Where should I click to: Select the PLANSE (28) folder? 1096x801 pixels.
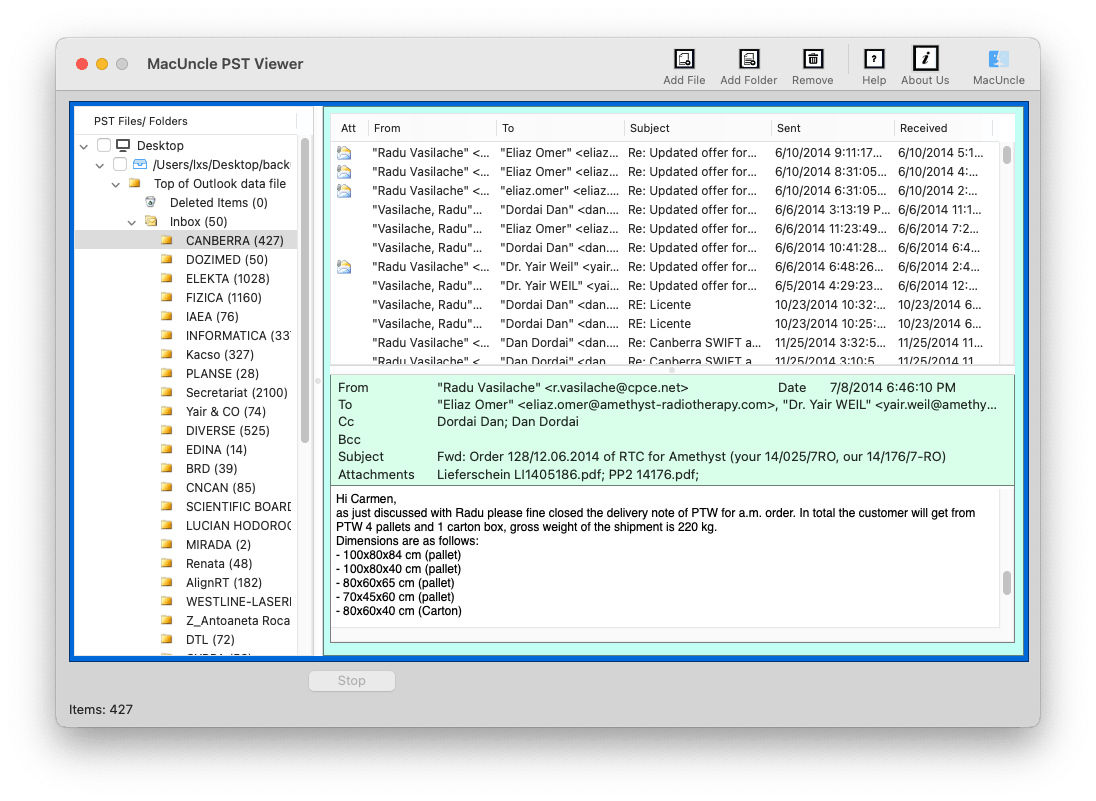[222, 373]
